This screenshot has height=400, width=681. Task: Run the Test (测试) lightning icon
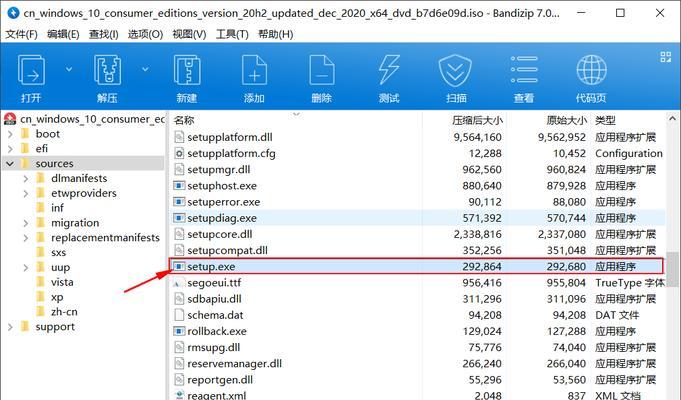coord(389,69)
